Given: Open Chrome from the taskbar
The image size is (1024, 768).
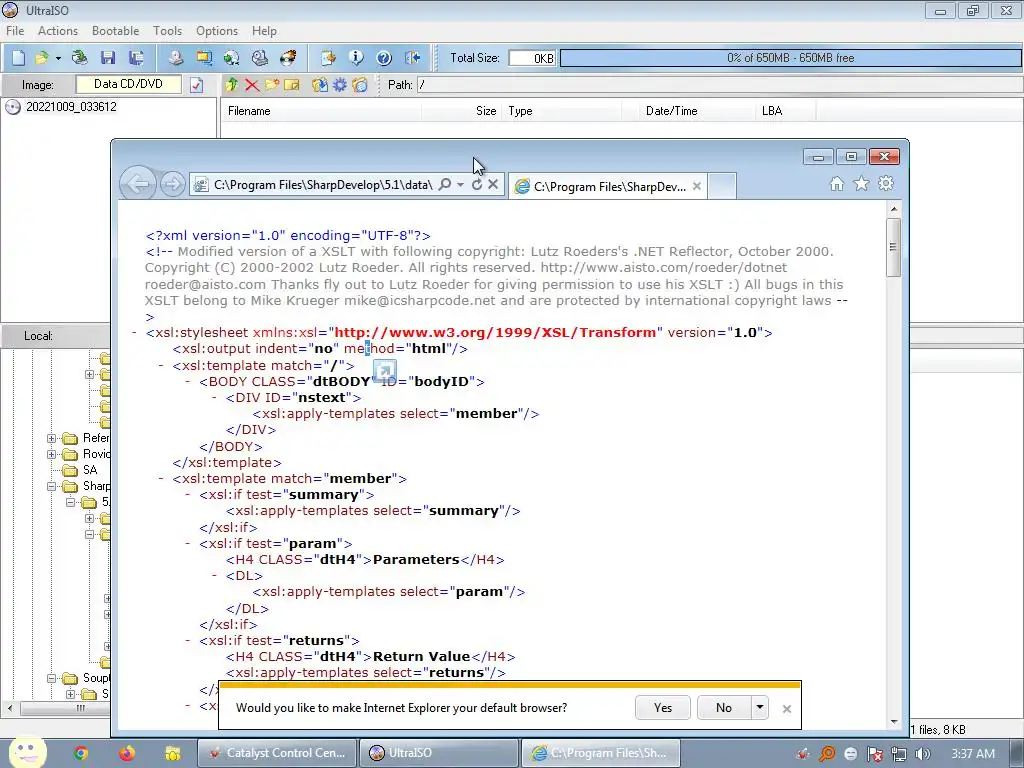Looking at the screenshot, I should point(81,754).
